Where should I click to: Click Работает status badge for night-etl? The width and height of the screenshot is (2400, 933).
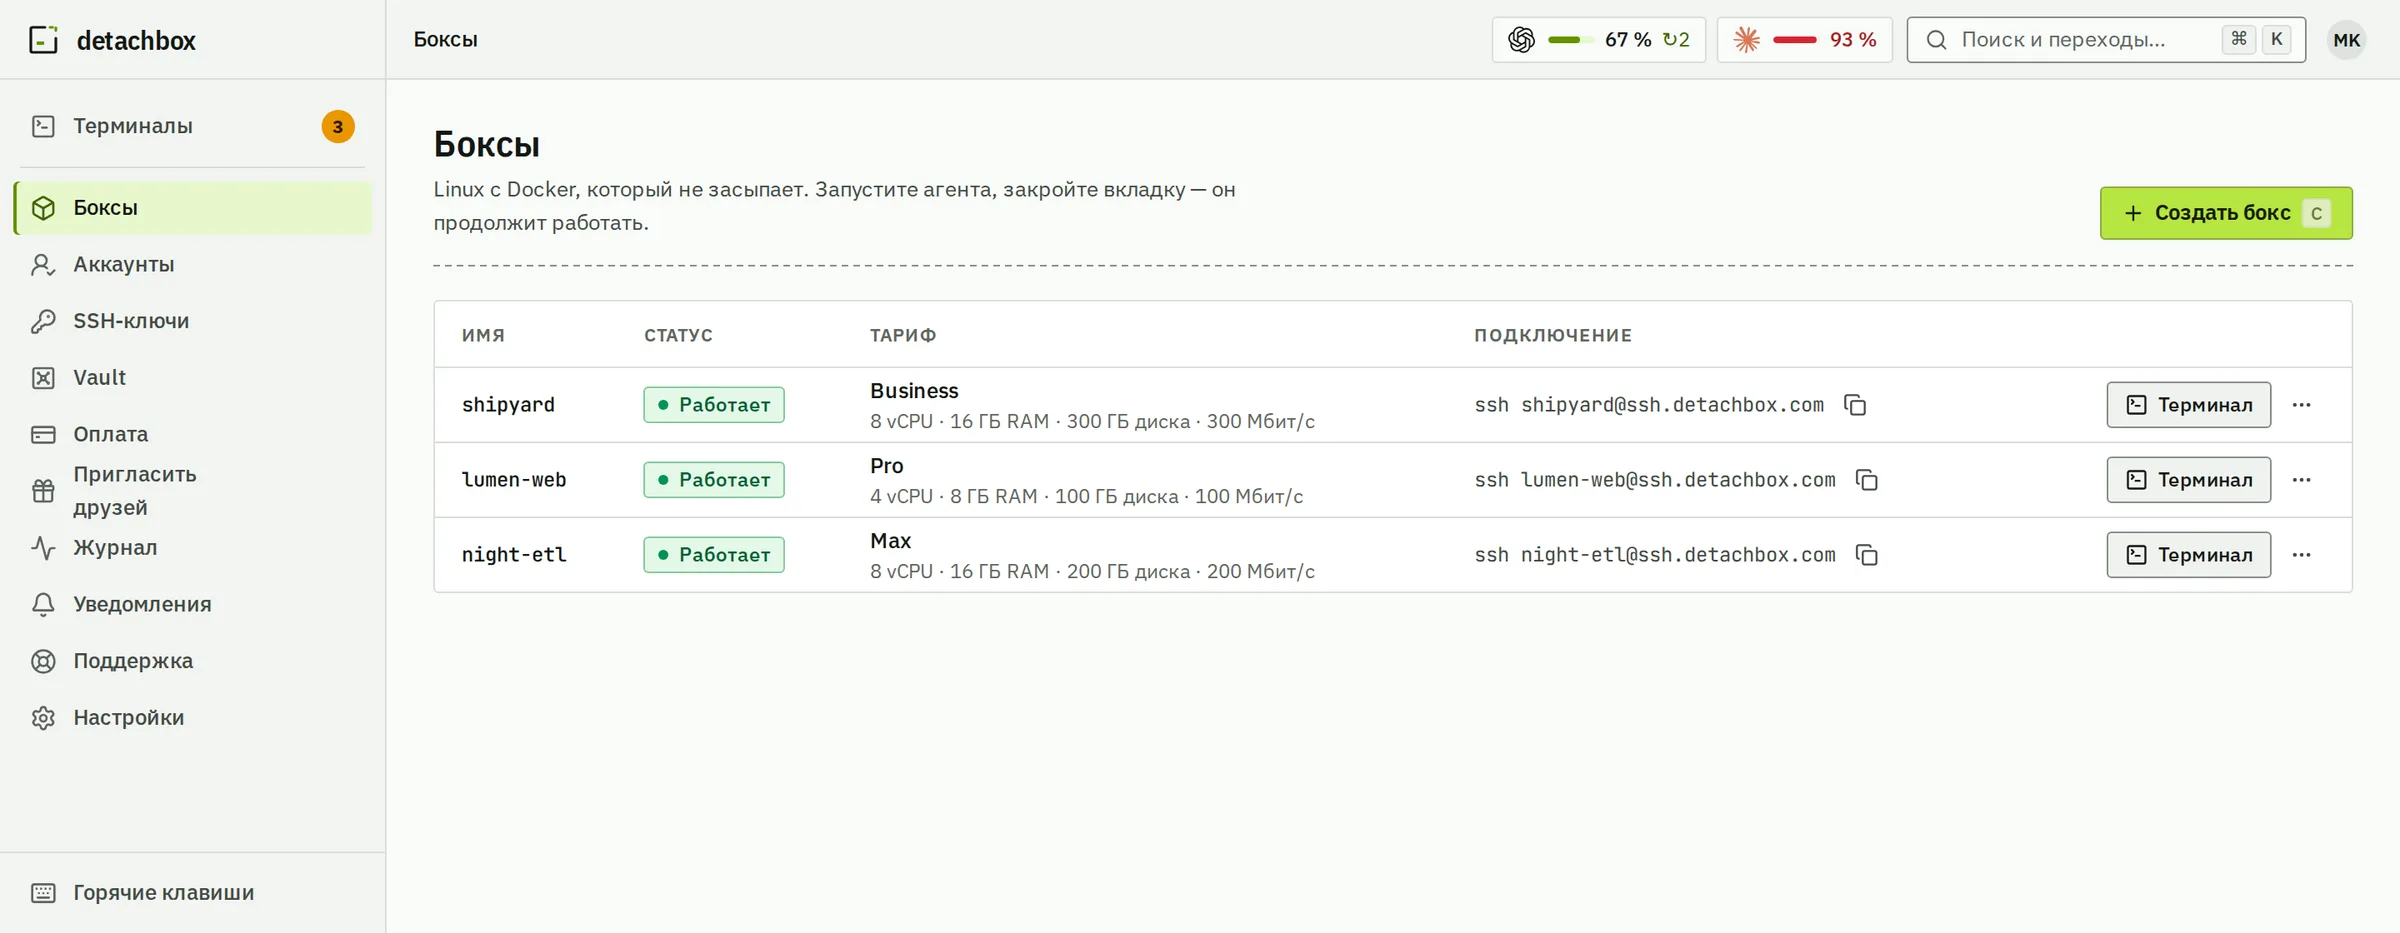pos(714,555)
